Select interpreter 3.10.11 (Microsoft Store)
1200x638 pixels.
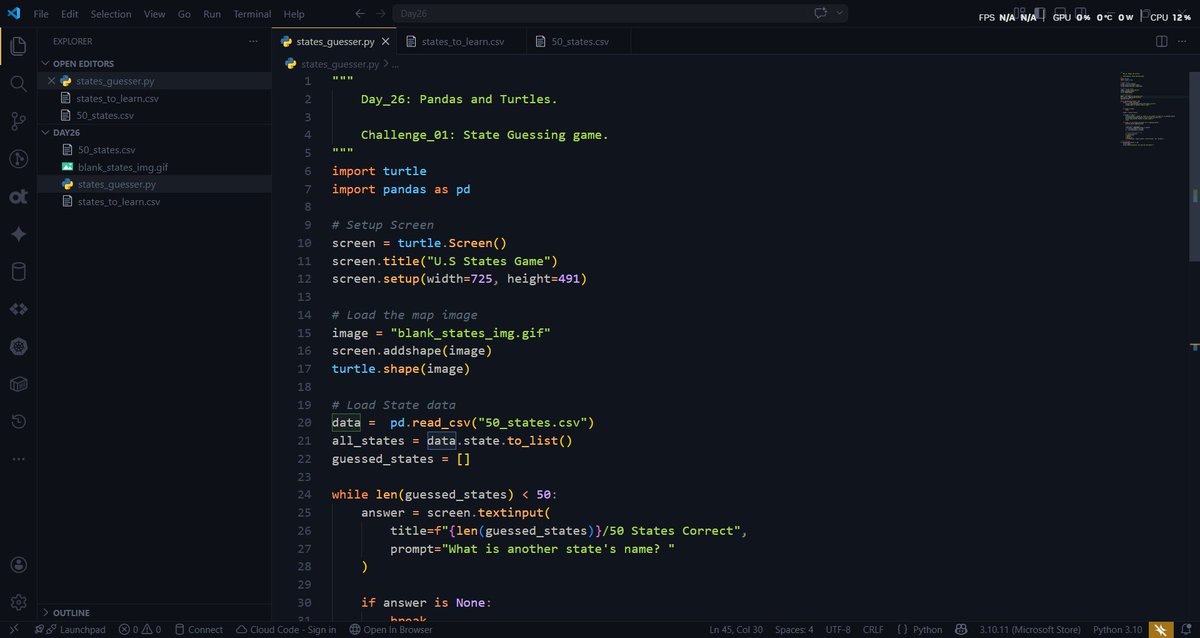point(1030,629)
